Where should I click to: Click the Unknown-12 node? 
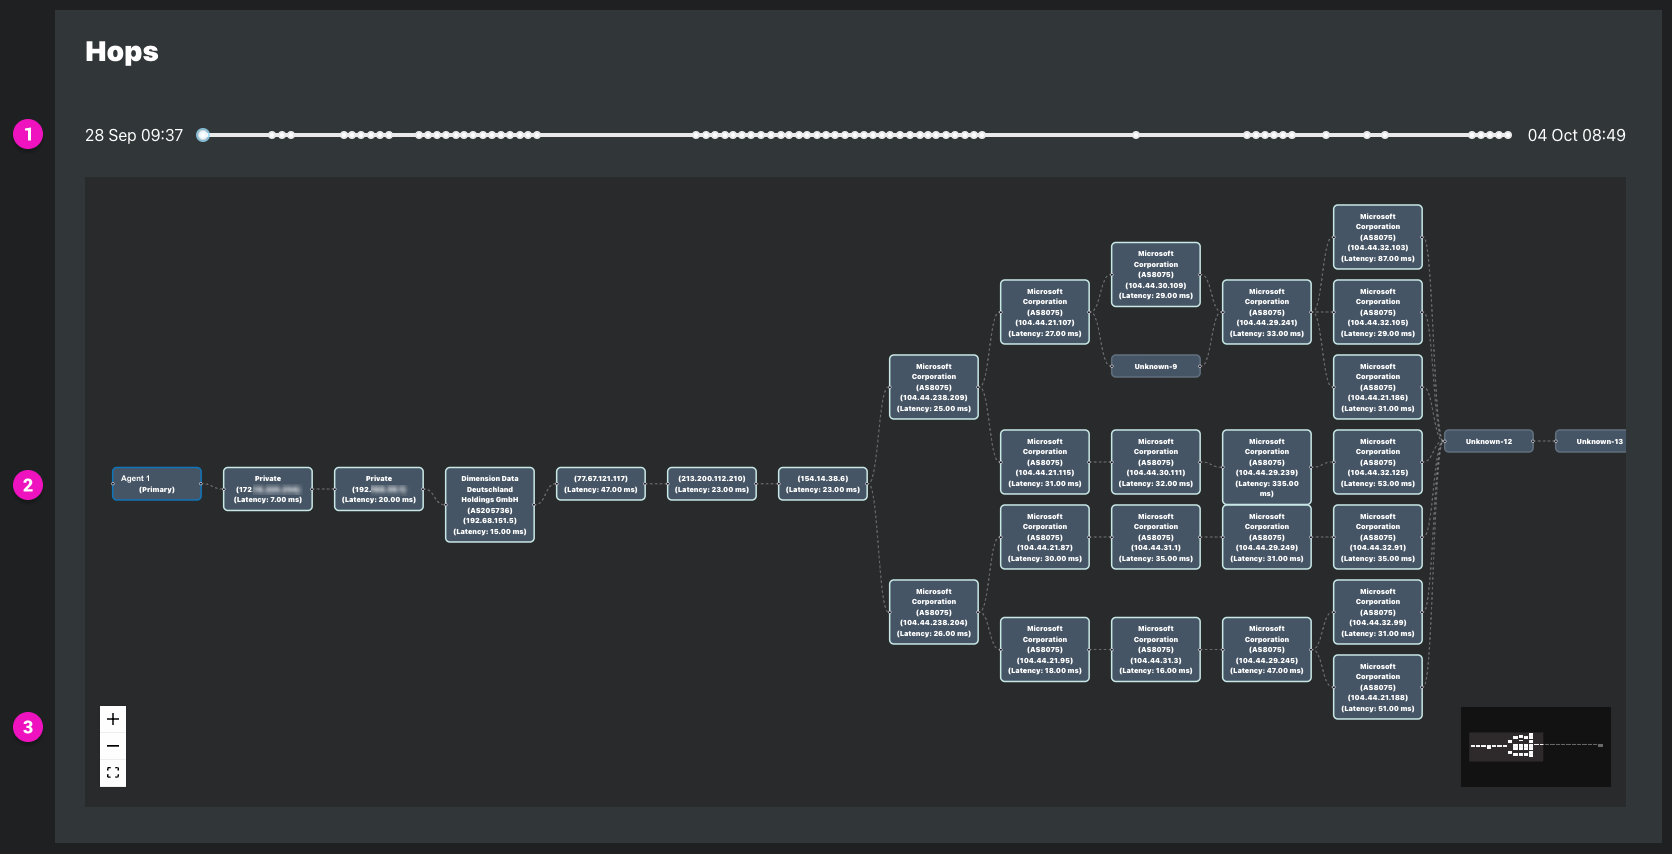point(1489,441)
